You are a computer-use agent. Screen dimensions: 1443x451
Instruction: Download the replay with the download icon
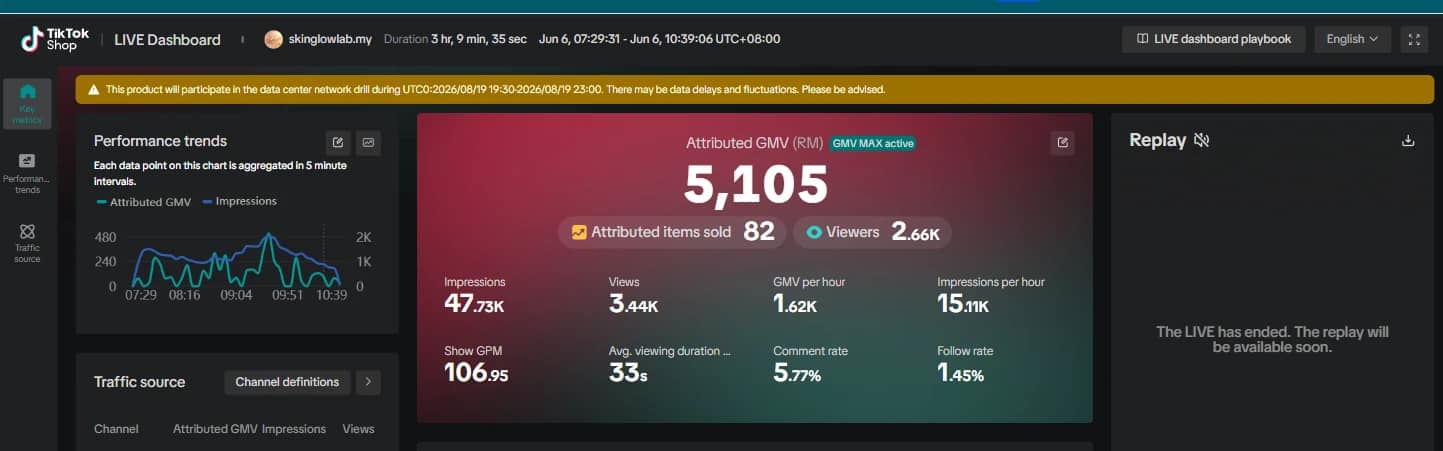click(1408, 141)
